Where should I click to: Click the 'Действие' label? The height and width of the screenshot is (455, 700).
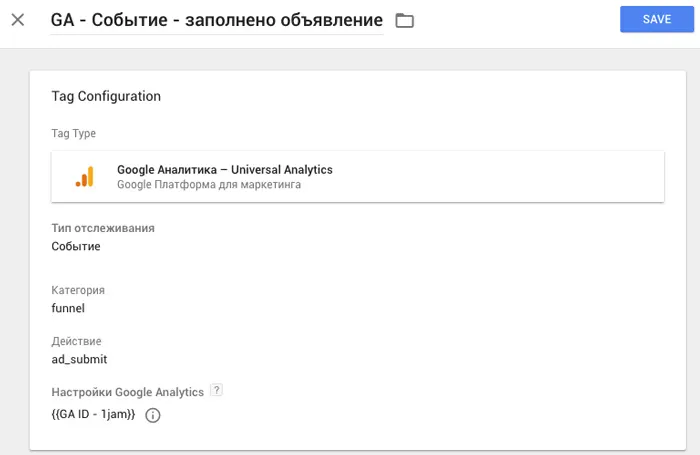click(76, 342)
